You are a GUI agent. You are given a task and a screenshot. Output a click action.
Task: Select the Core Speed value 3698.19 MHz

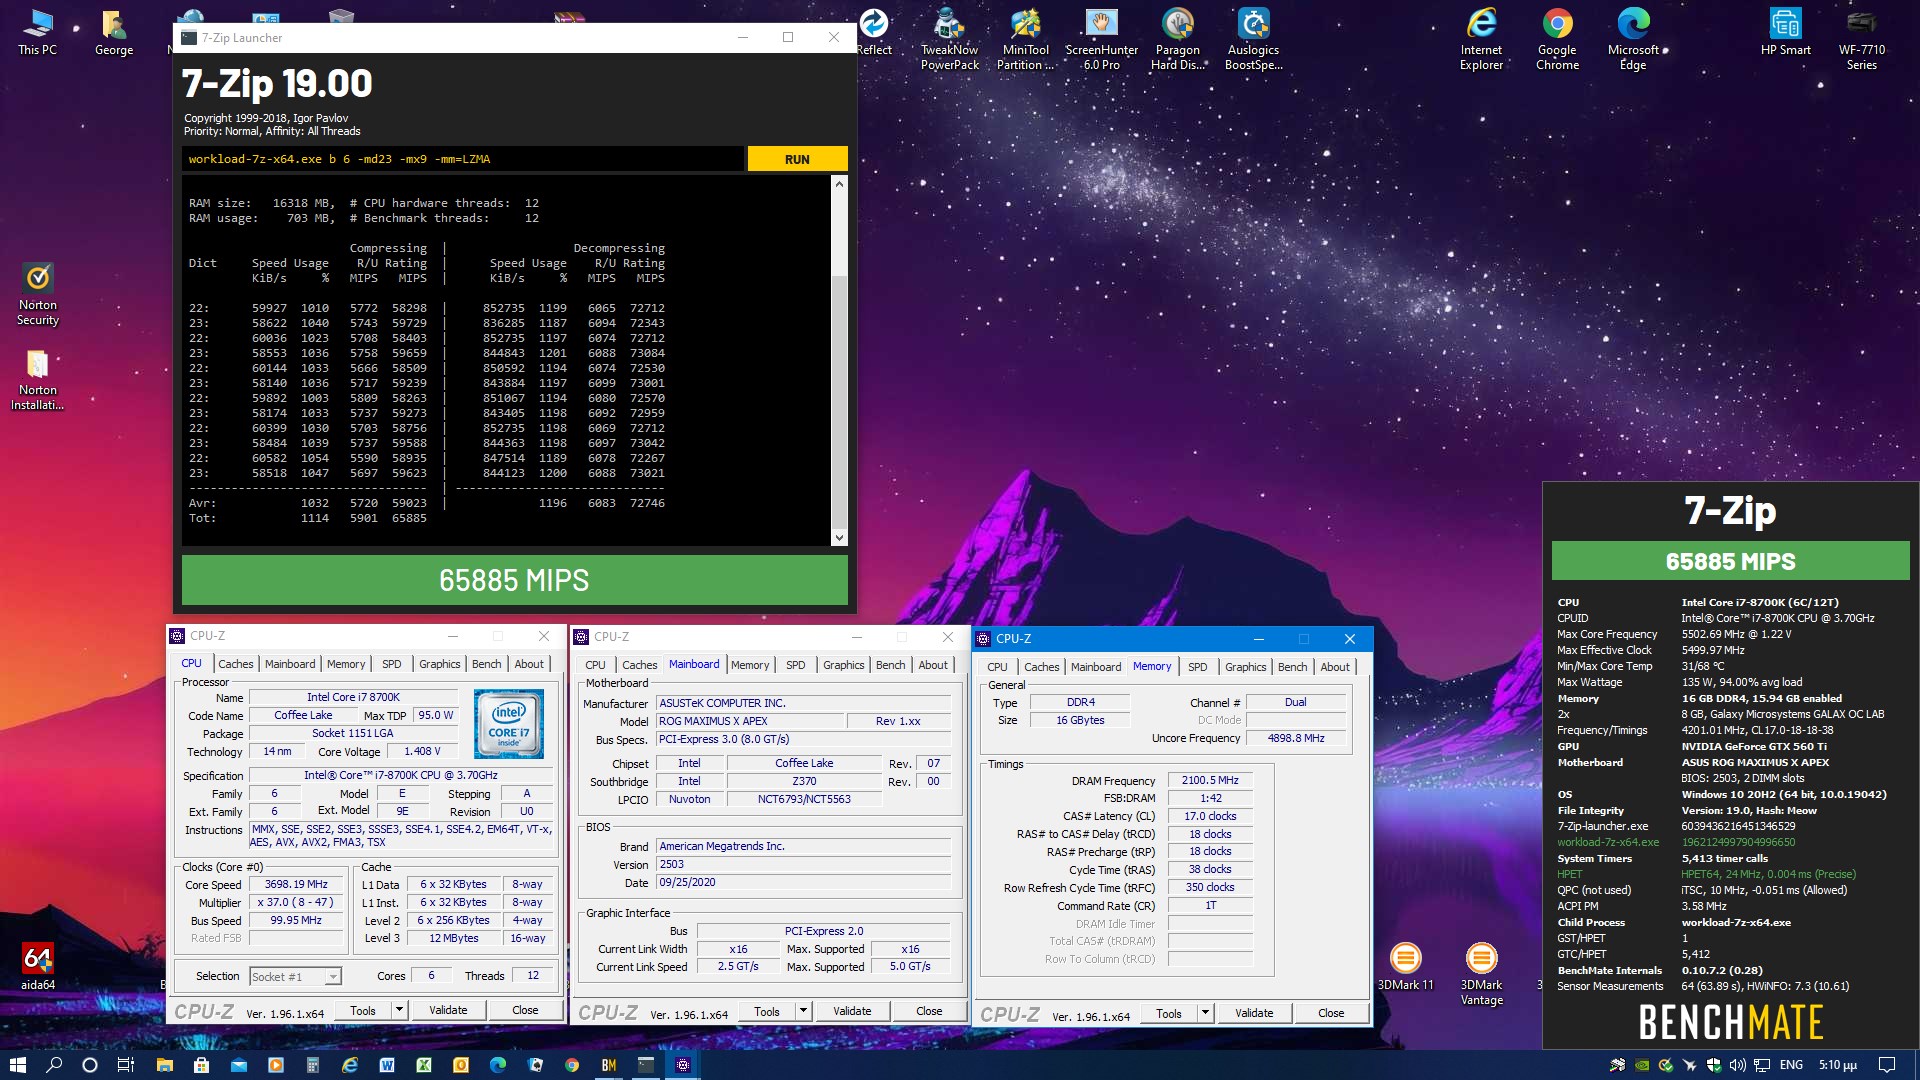click(296, 884)
